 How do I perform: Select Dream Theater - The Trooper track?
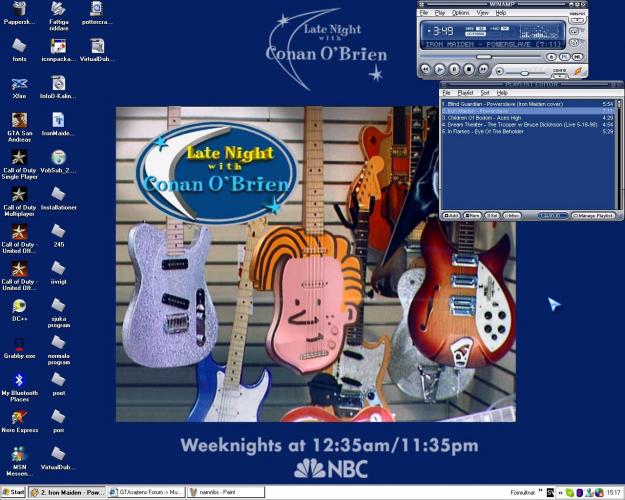tap(528, 125)
